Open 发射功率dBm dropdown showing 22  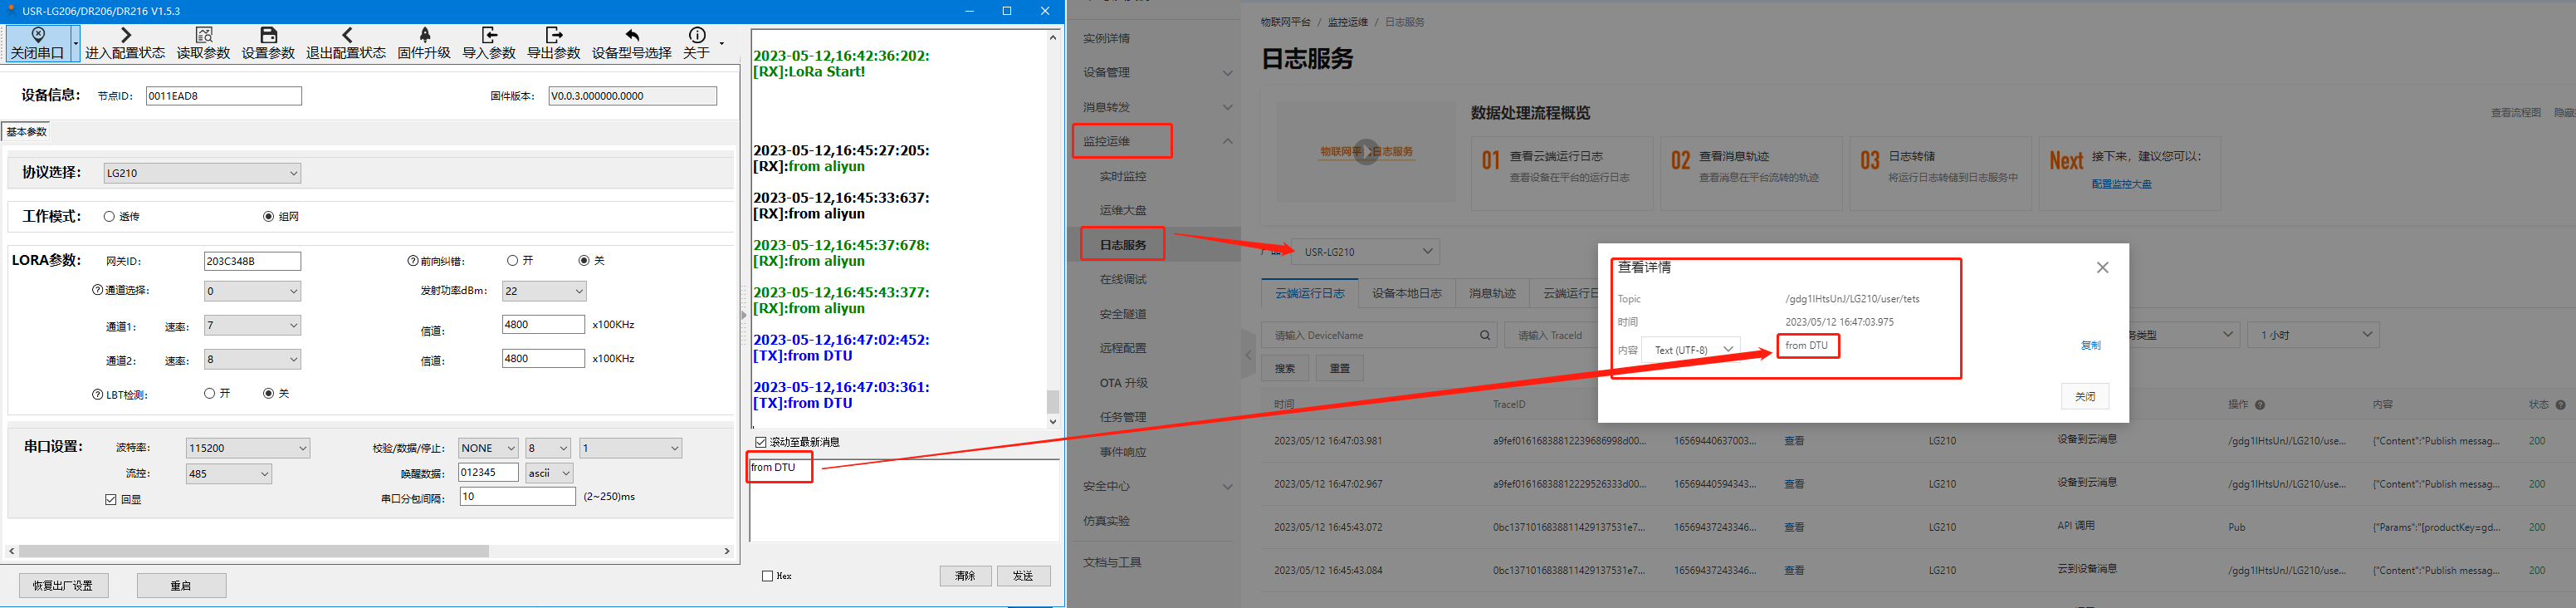point(544,291)
